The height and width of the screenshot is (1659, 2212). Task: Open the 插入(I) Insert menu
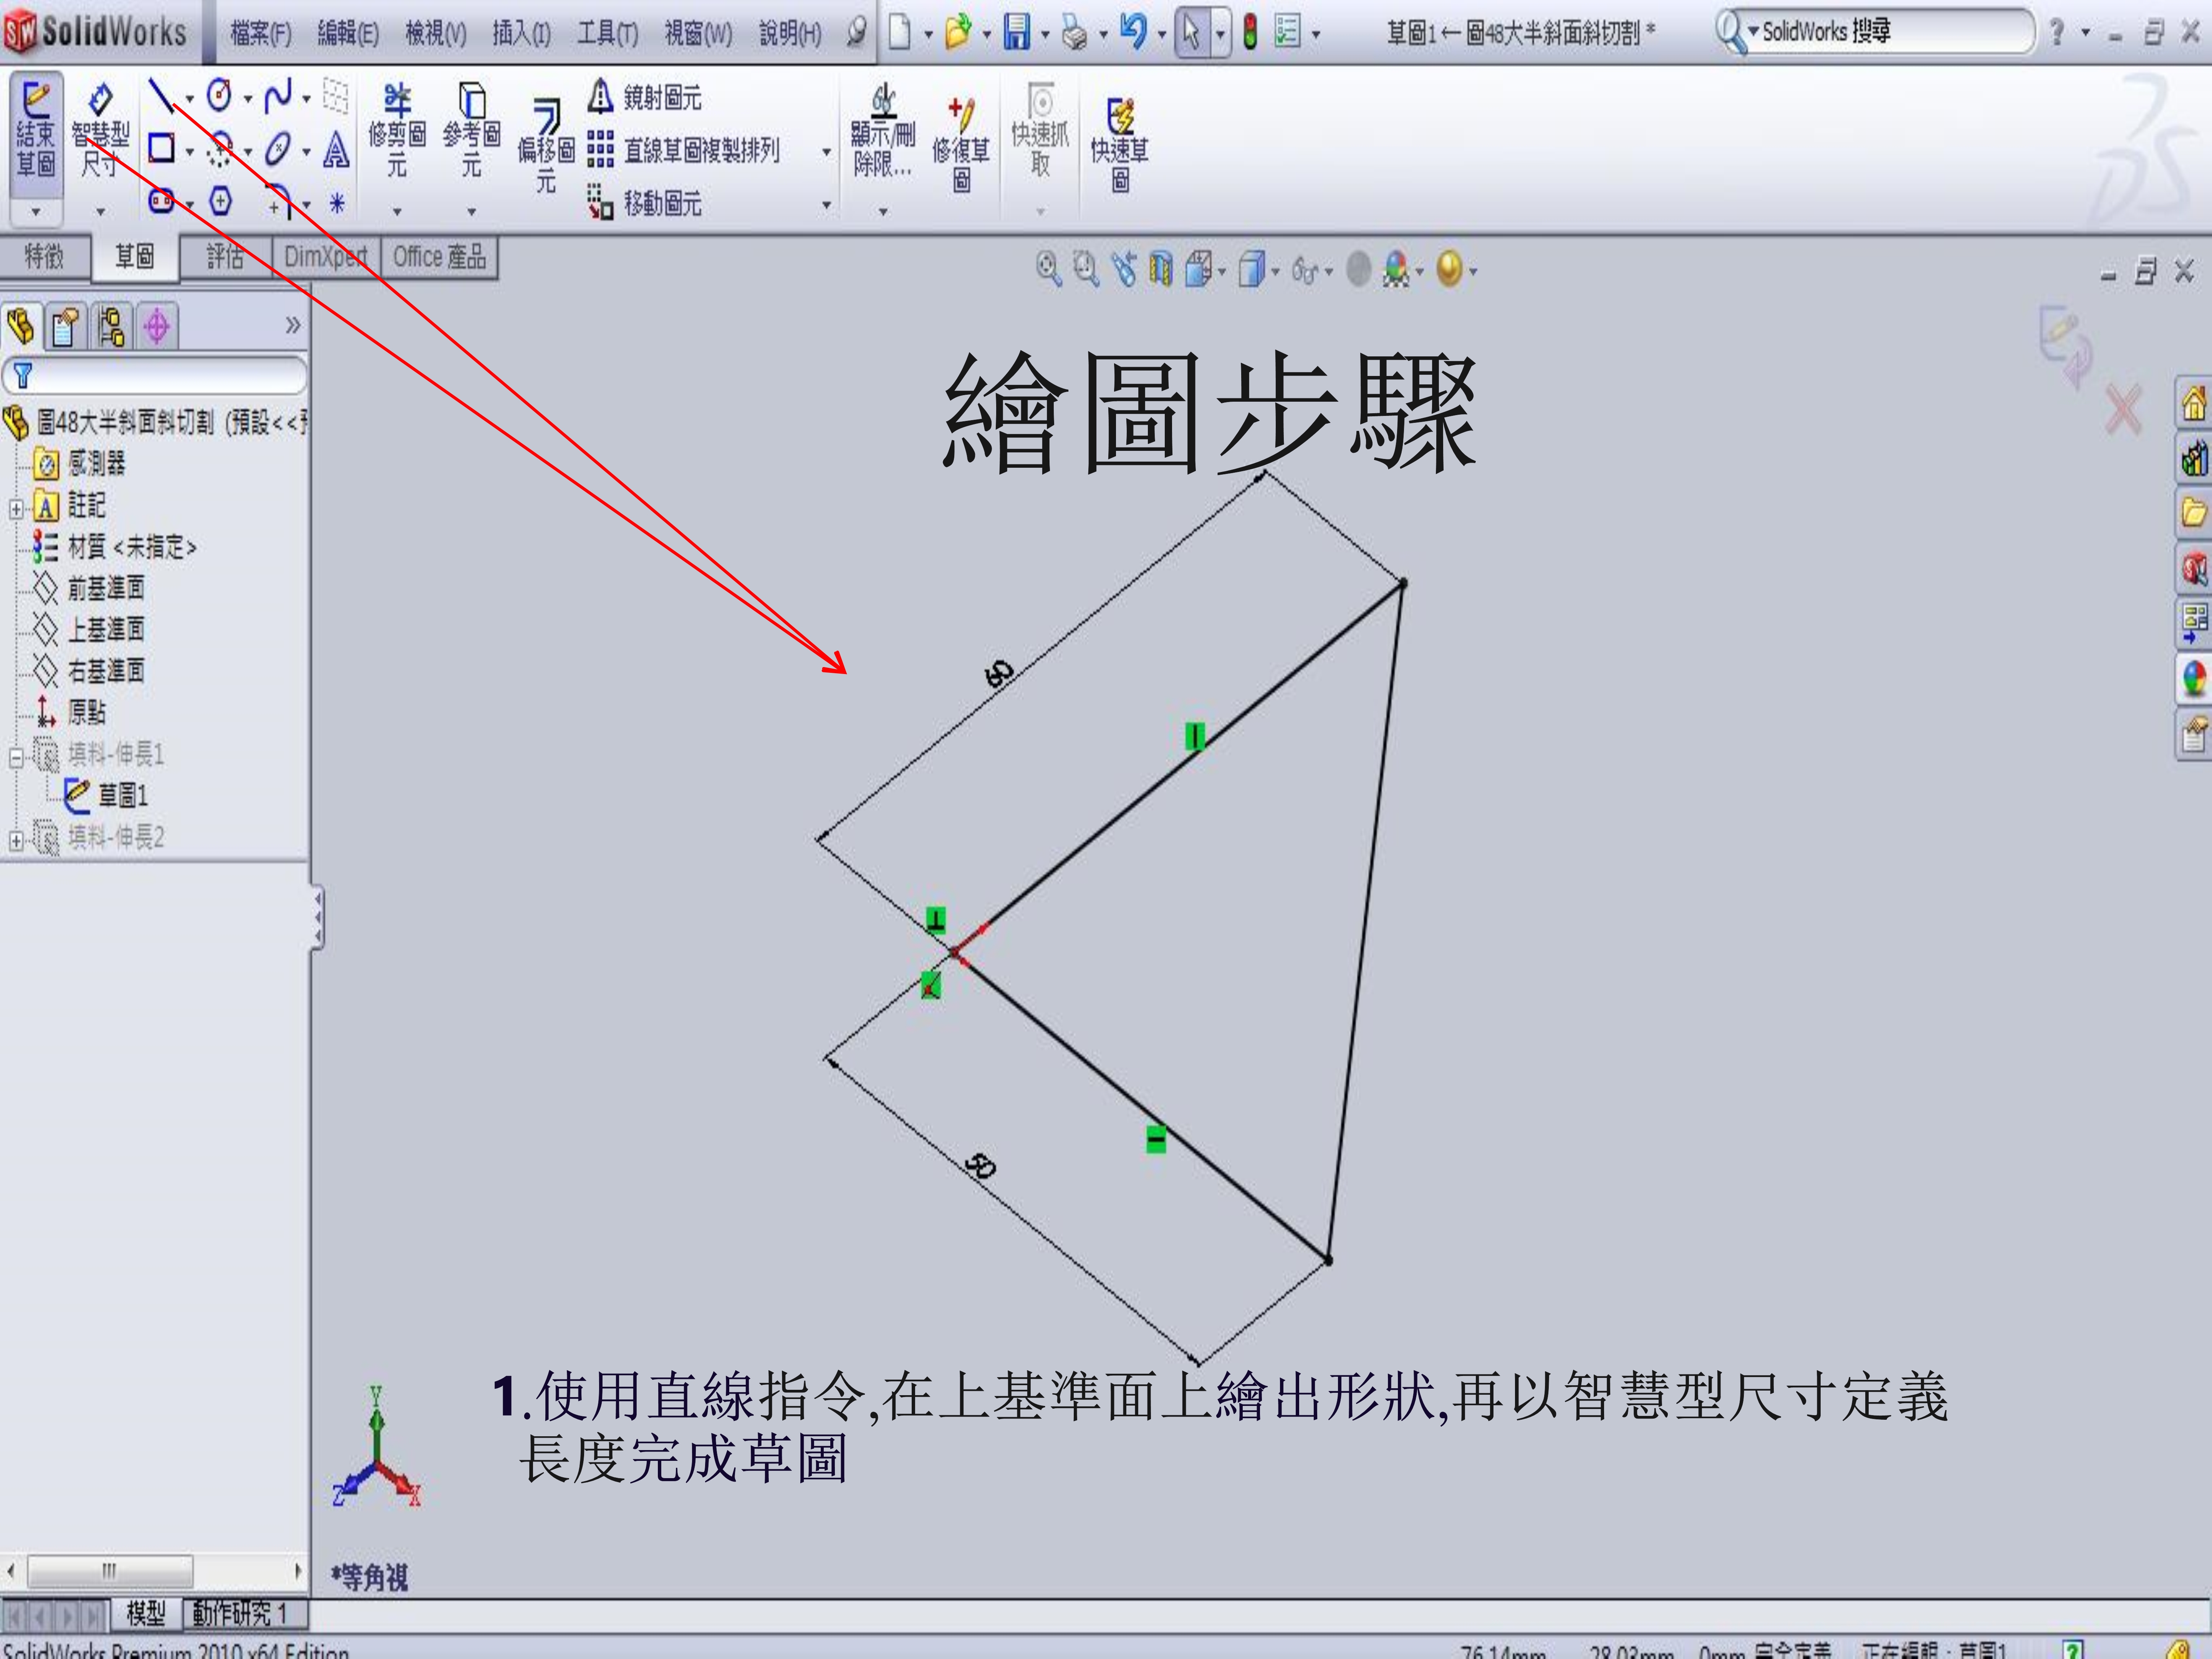coord(521,34)
